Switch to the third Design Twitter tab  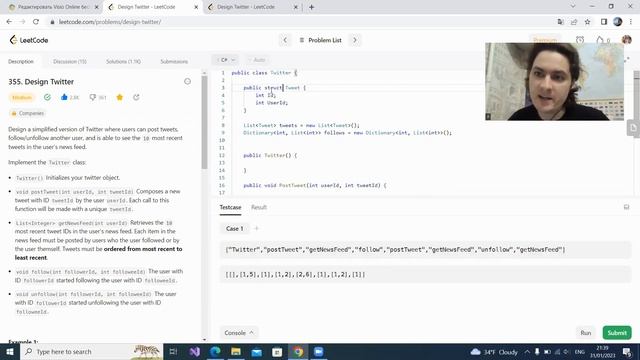[253, 7]
